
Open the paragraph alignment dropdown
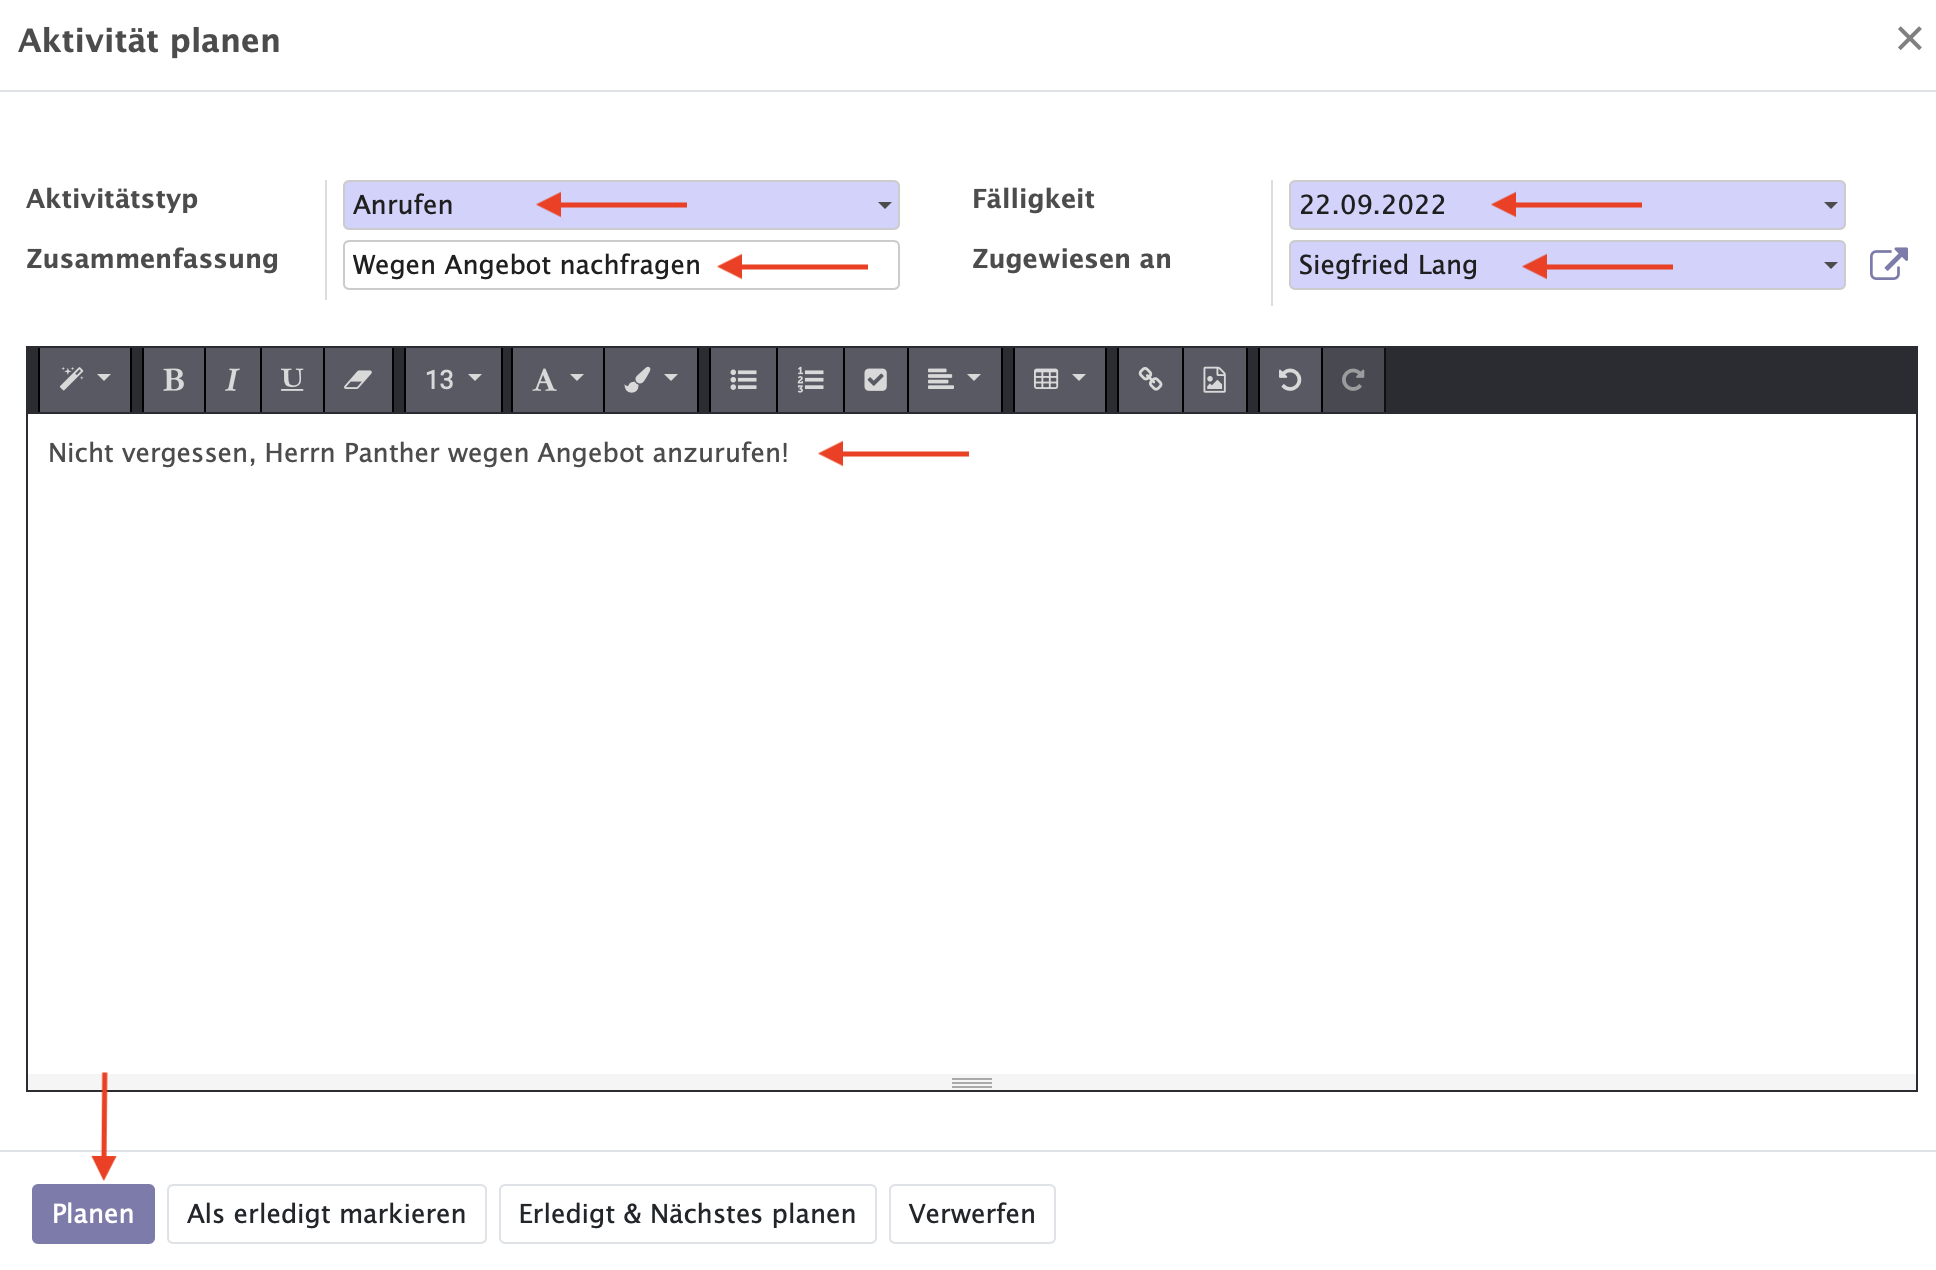tap(954, 380)
